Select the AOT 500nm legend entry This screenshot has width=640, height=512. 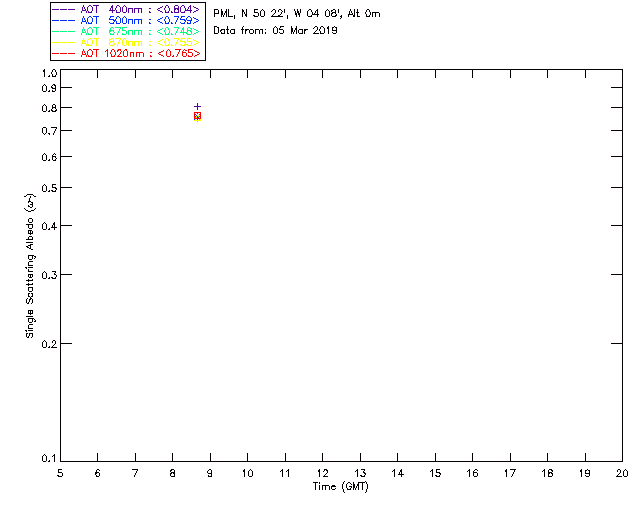tap(140, 21)
